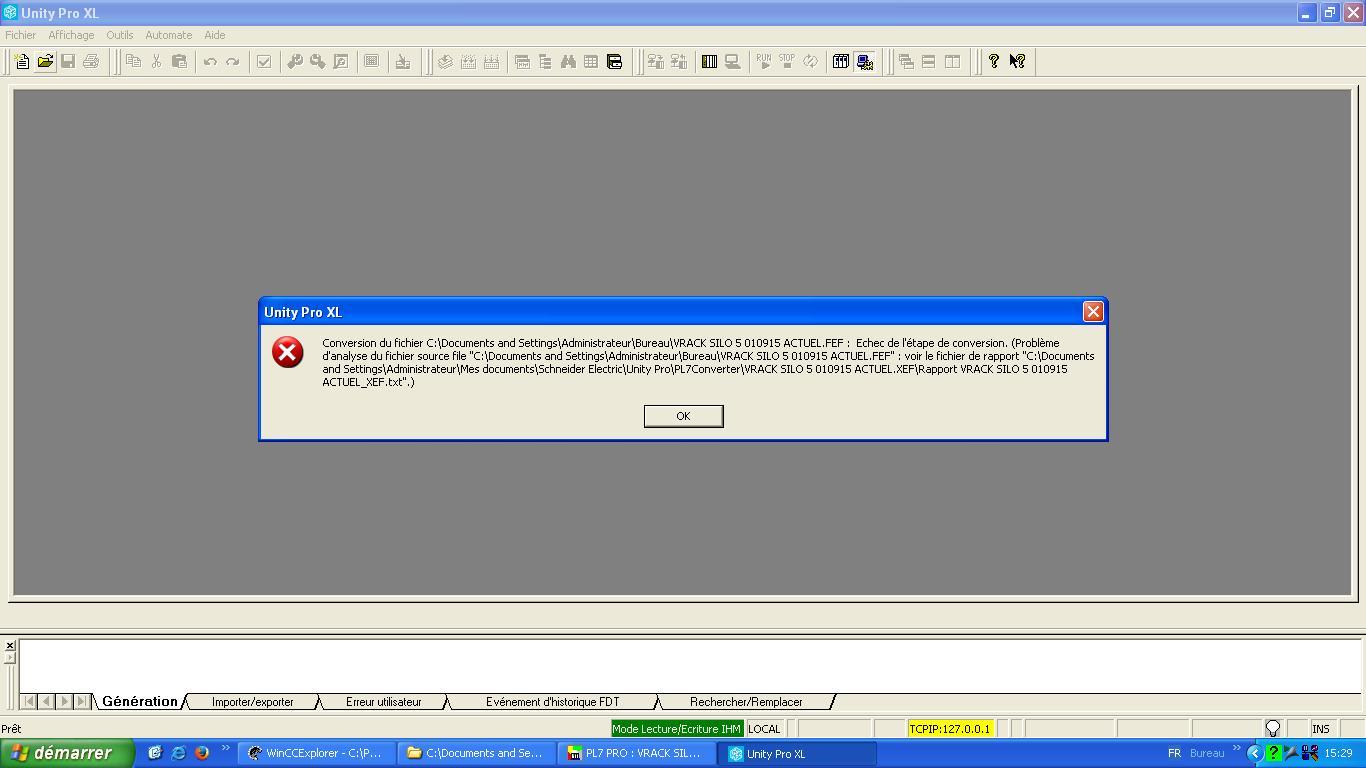Switch to the Importer/exporter output tab
This screenshot has width=1366, height=768.
[252, 702]
